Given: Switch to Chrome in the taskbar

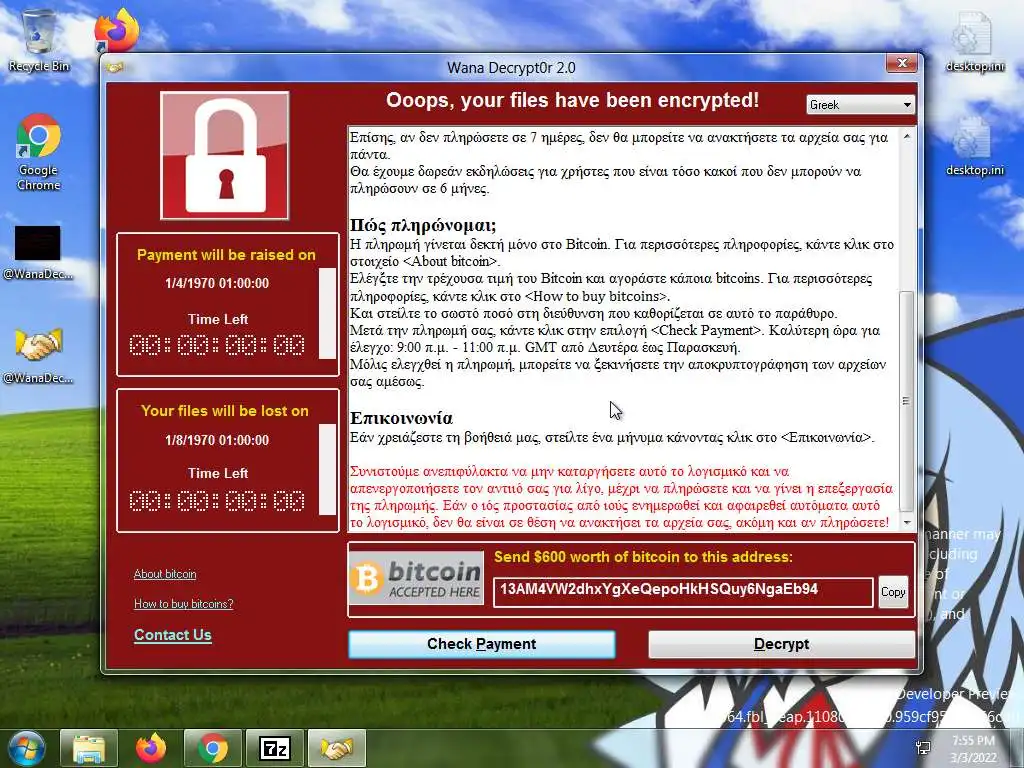Looking at the screenshot, I should pos(213,748).
